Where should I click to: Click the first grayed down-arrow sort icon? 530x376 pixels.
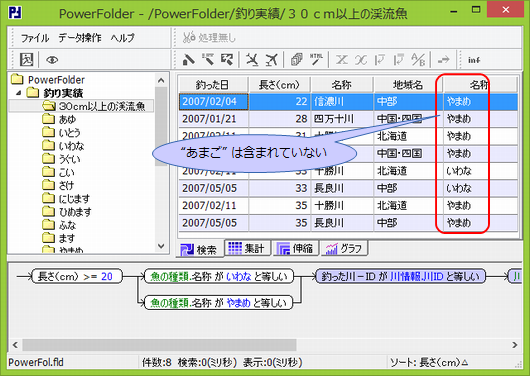(380, 60)
